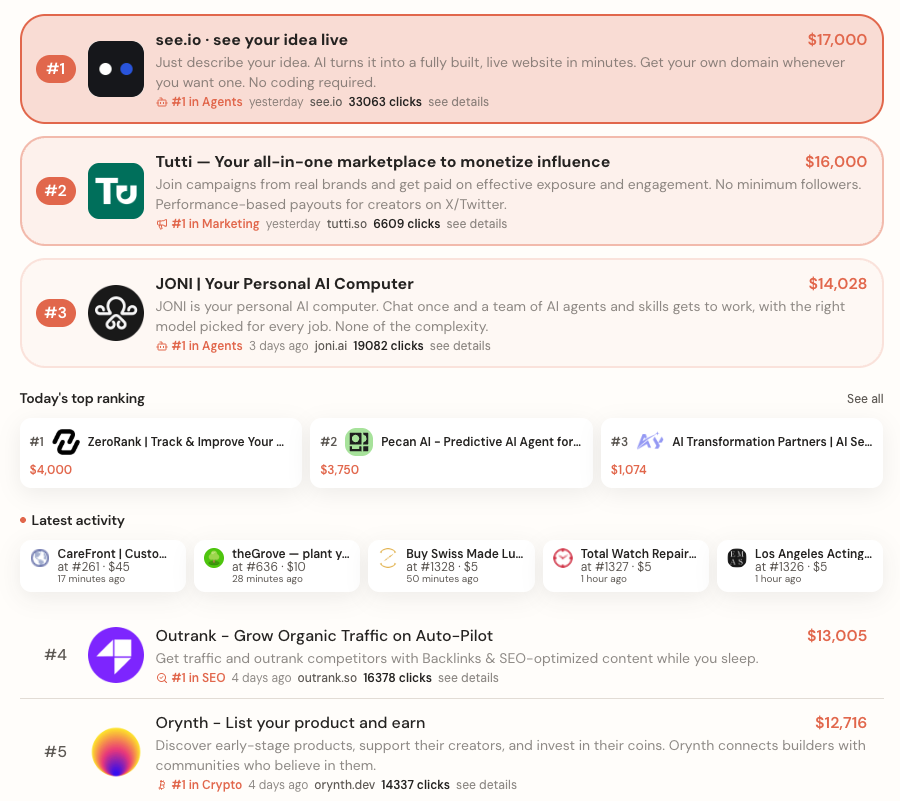Screen dimensions: 900x801
Task: Open See all top rankings
Action: point(864,399)
